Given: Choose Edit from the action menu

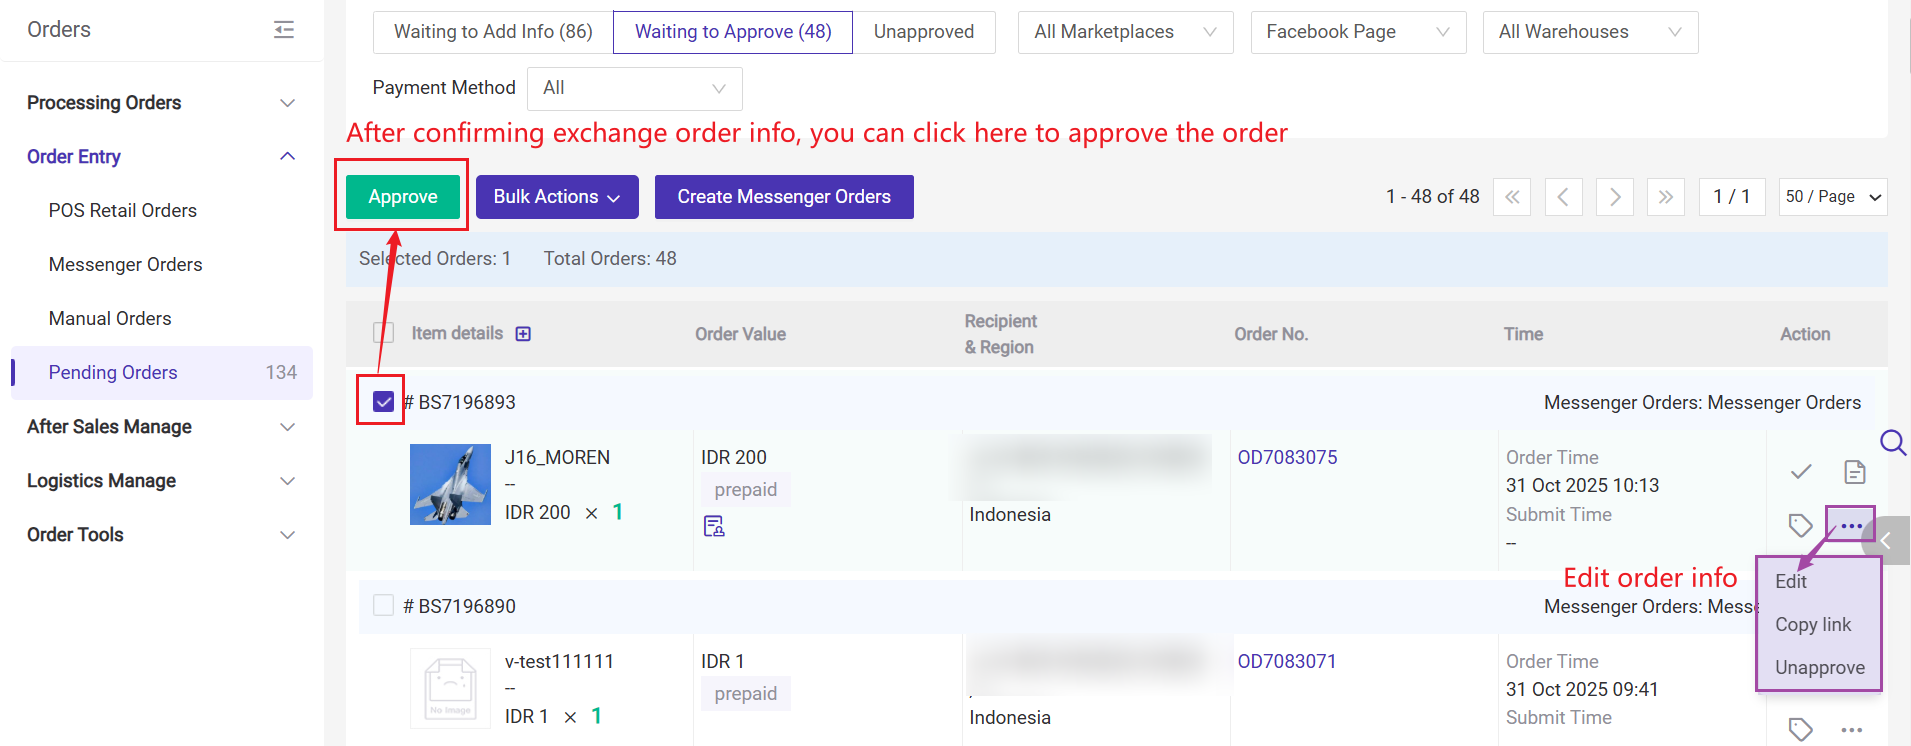Looking at the screenshot, I should (x=1791, y=582).
